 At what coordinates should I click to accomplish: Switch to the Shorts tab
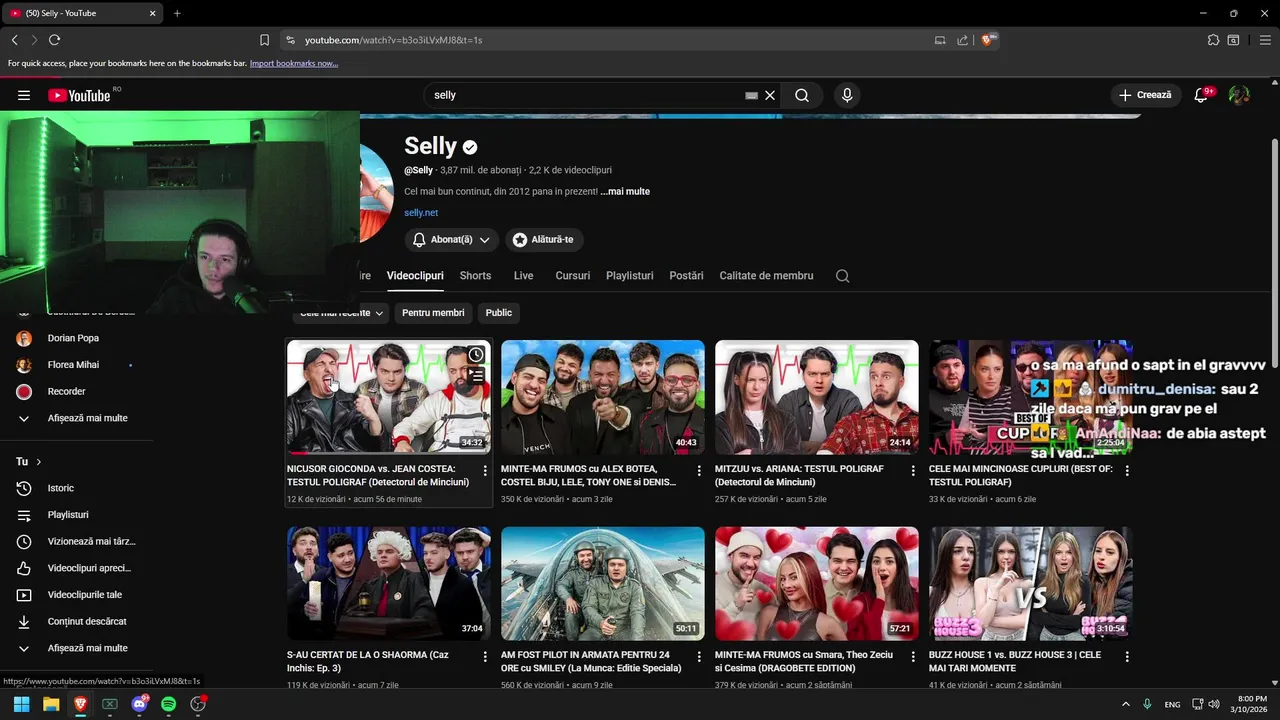point(475,276)
